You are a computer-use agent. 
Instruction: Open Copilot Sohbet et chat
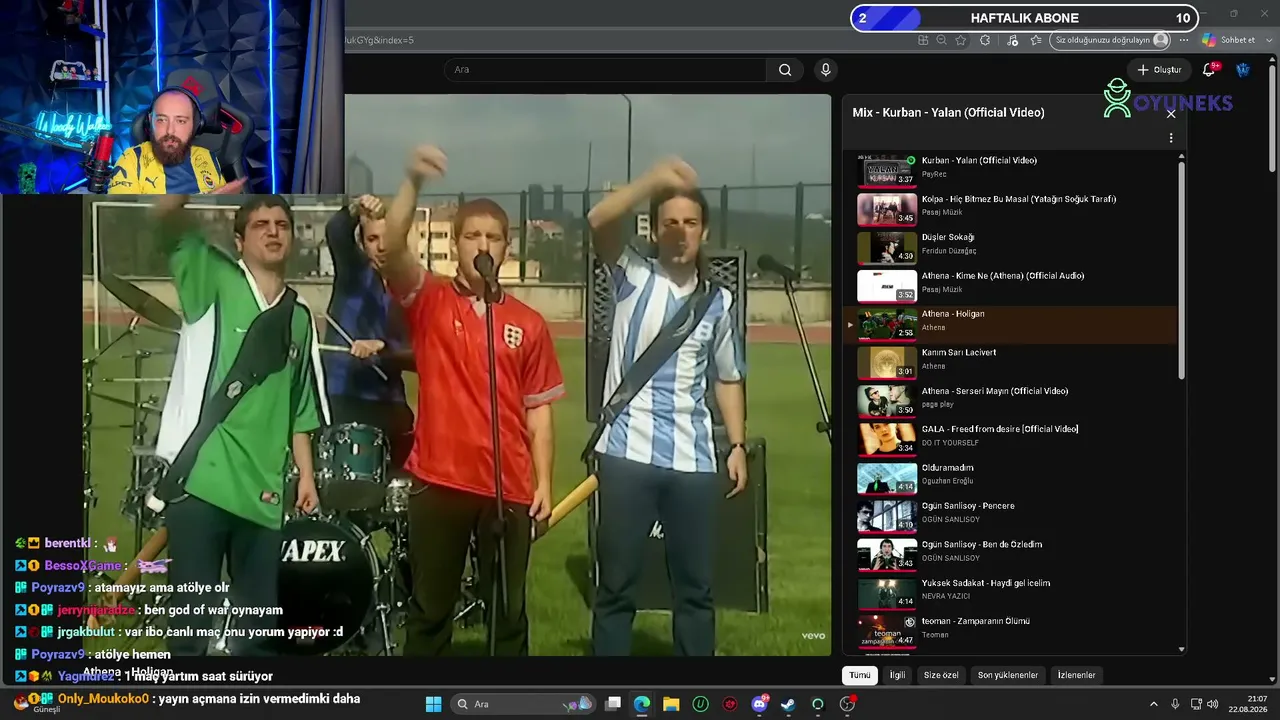tap(1228, 40)
